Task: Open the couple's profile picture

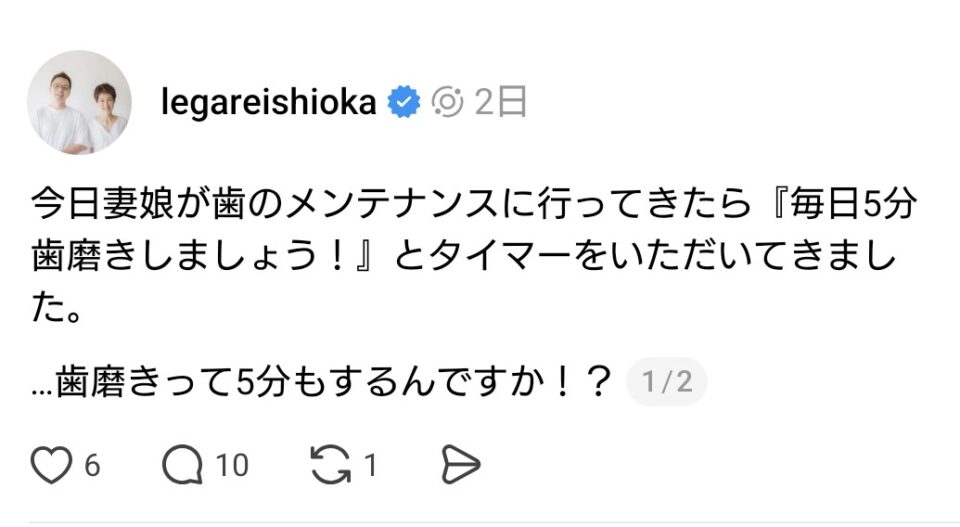Action: (x=79, y=103)
